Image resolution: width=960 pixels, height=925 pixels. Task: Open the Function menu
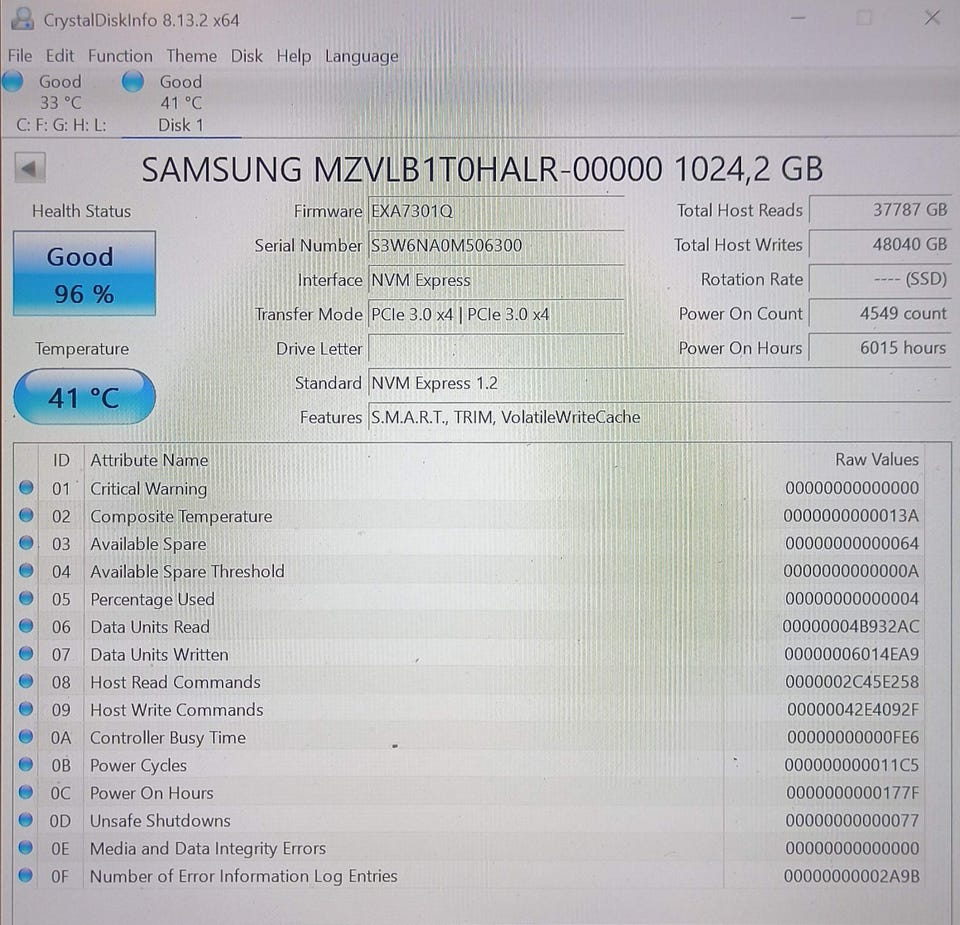[x=120, y=56]
